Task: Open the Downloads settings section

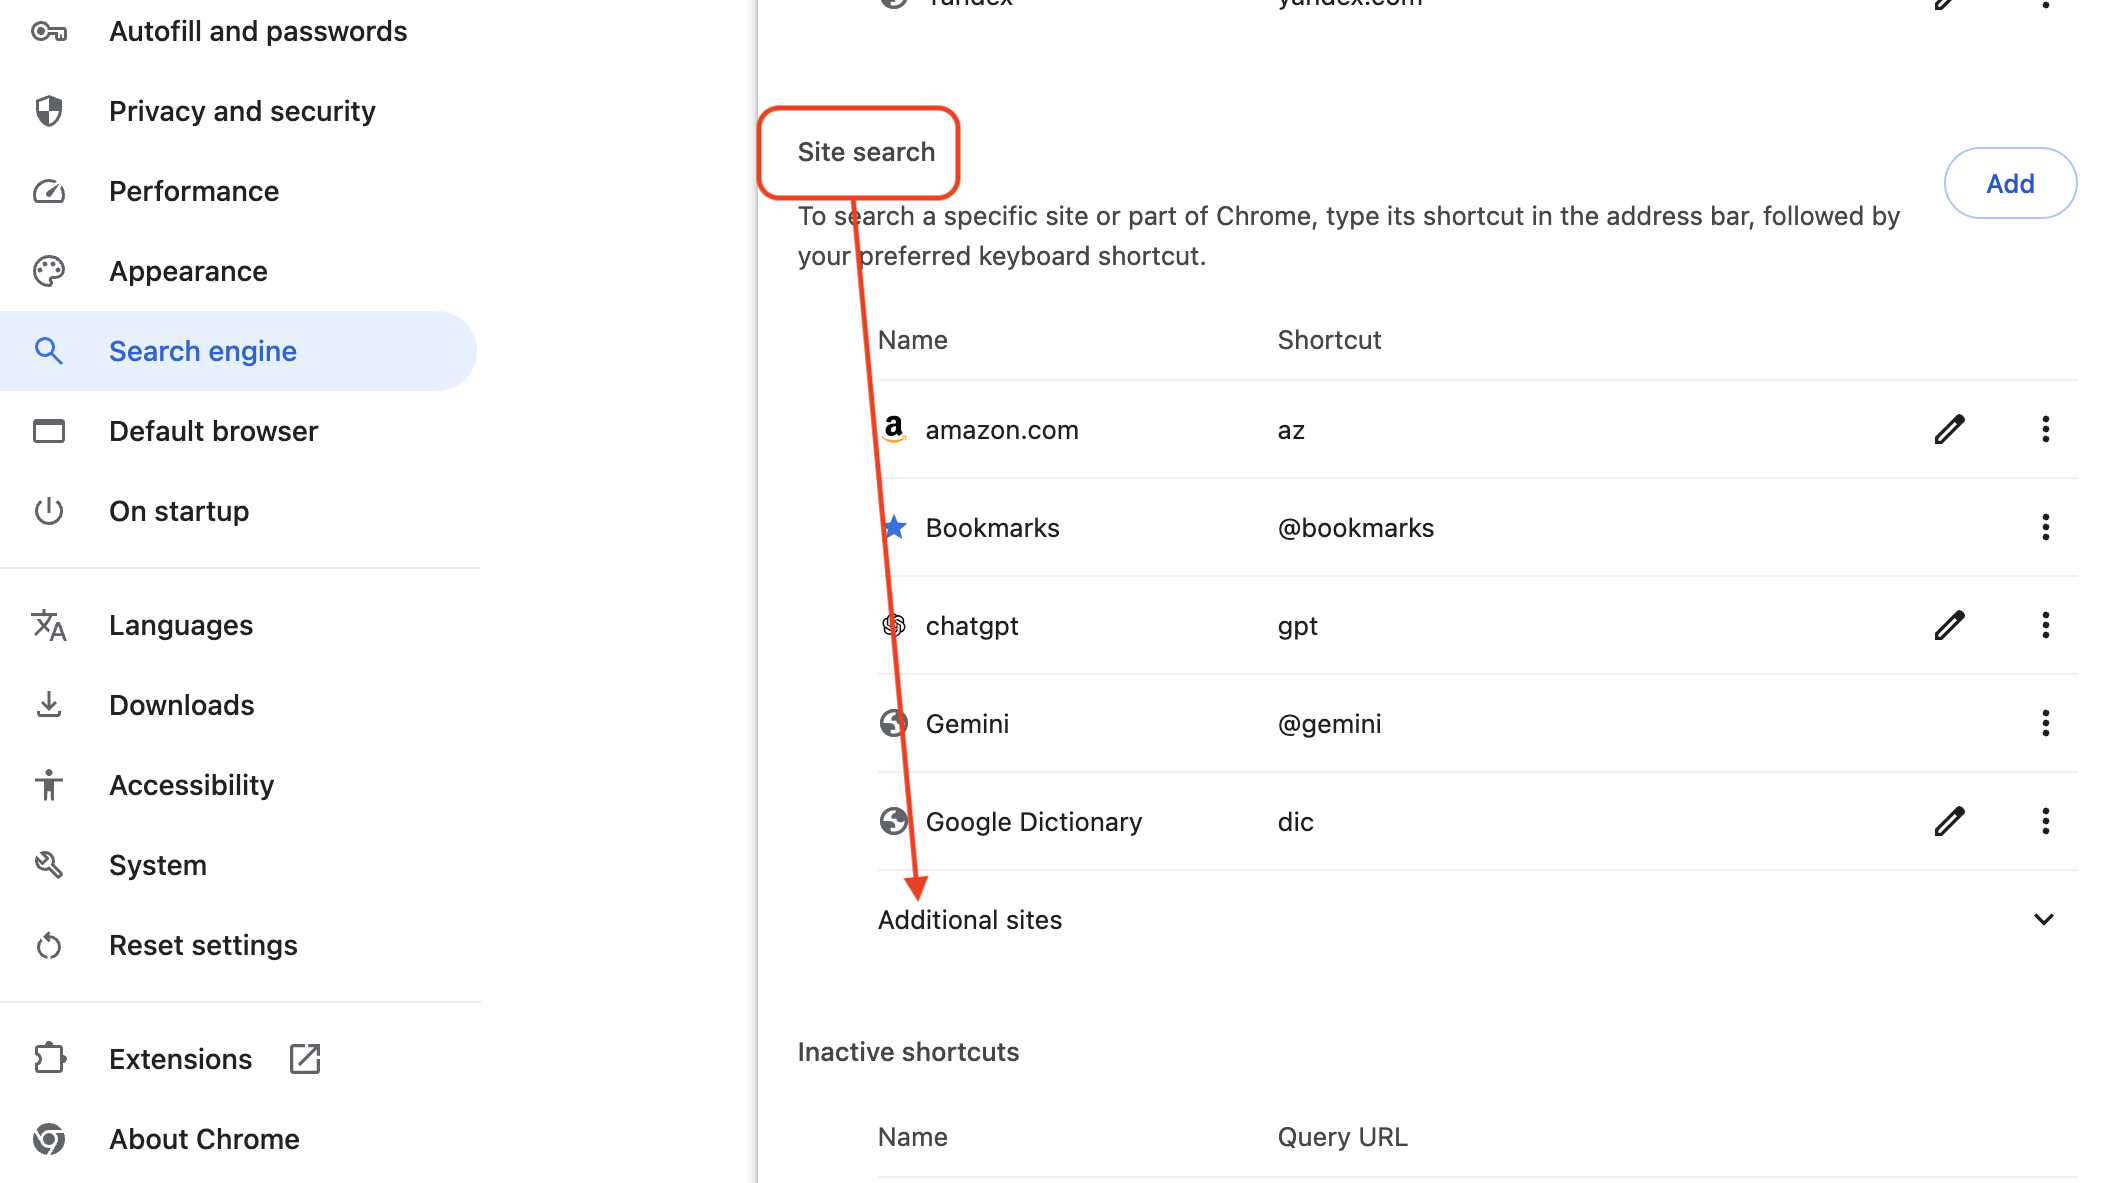Action: [181, 706]
